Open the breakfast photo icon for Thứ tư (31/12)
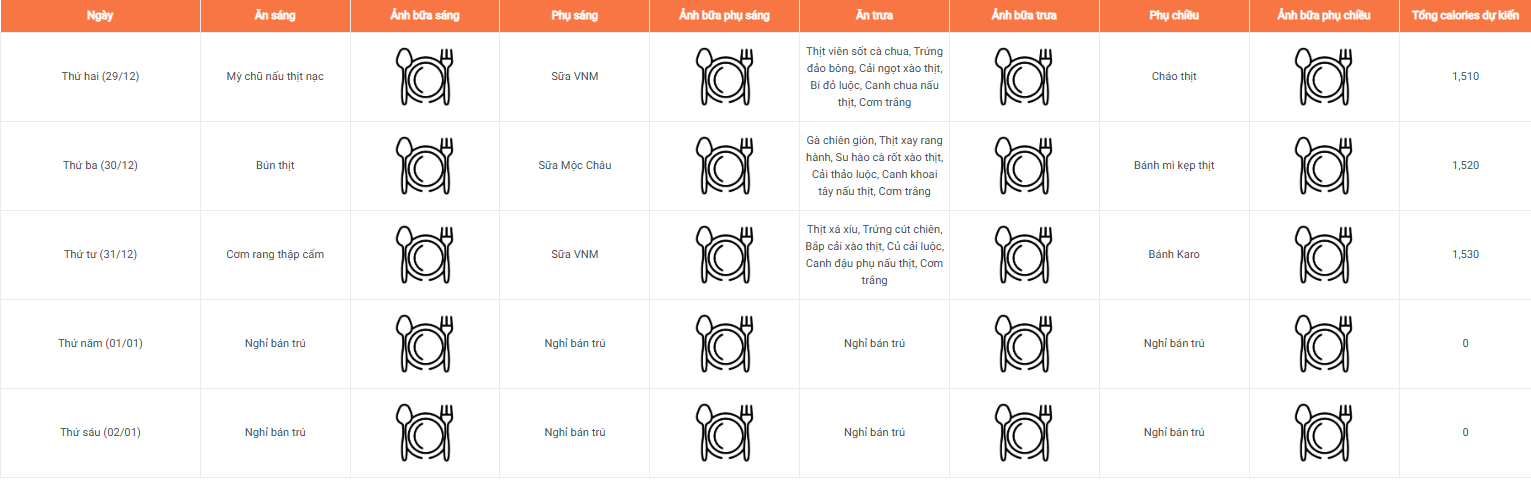 coord(425,254)
